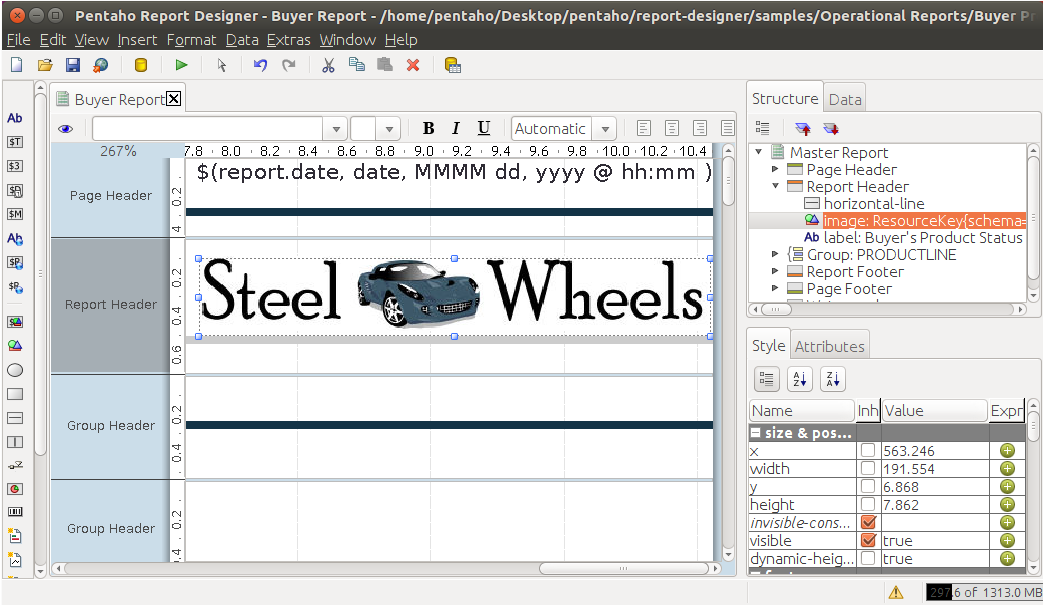The image size is (1043, 605).
Task: Click the Structure tree vertical scrollbar
Action: click(x=1032, y=219)
